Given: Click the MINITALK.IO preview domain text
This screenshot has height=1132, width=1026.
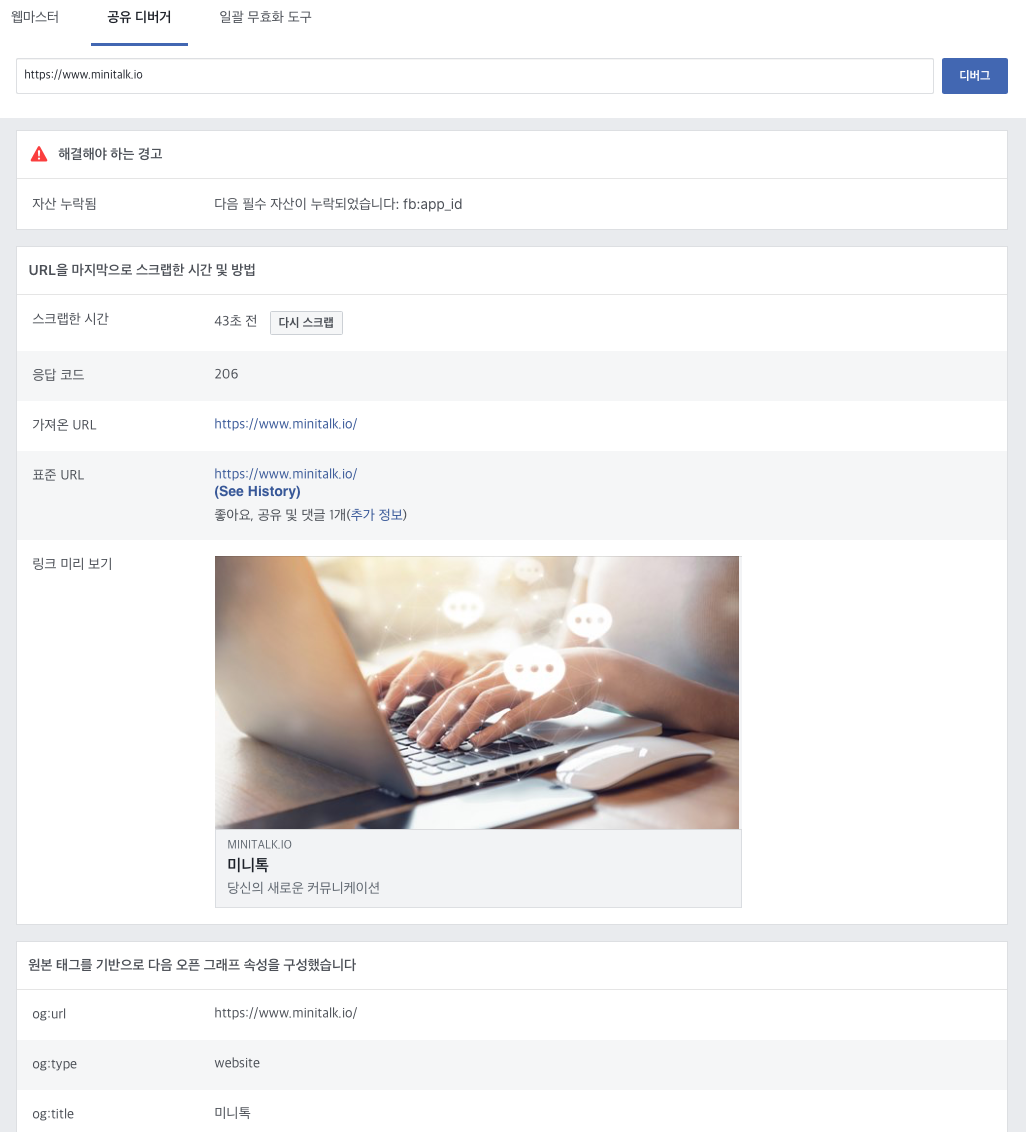Looking at the screenshot, I should coord(259,844).
